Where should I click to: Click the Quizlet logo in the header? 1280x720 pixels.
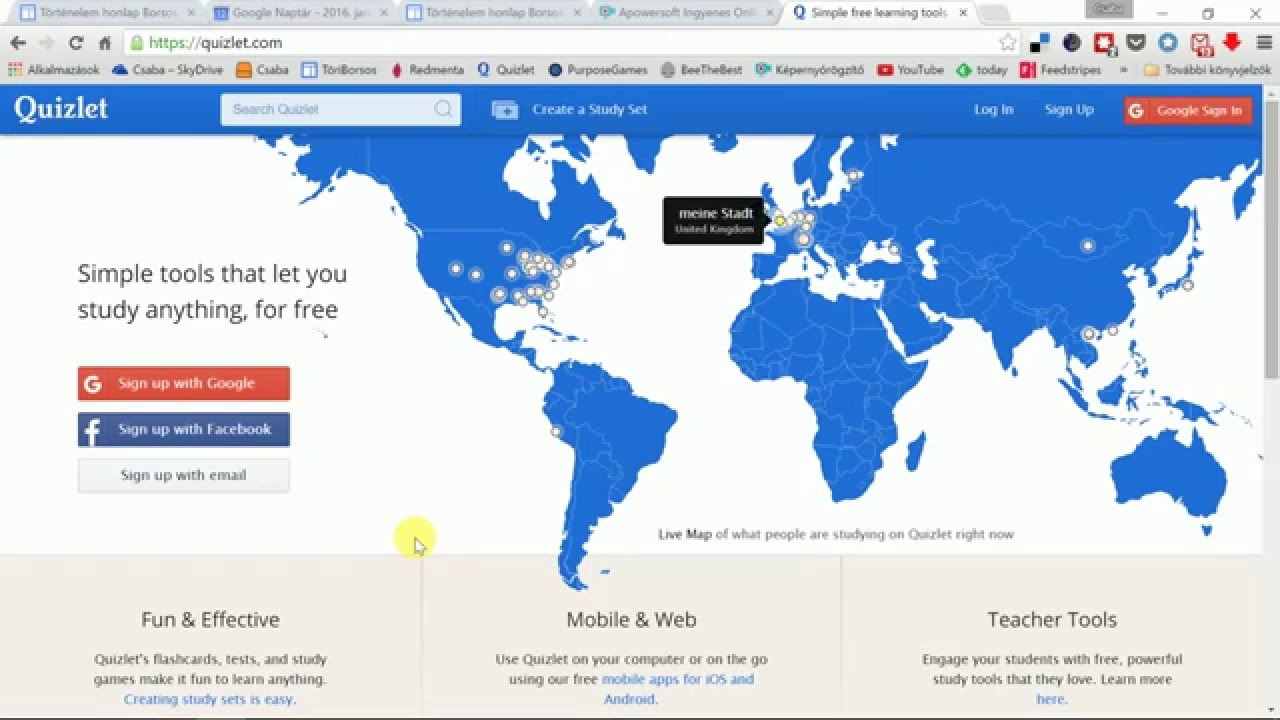point(61,109)
